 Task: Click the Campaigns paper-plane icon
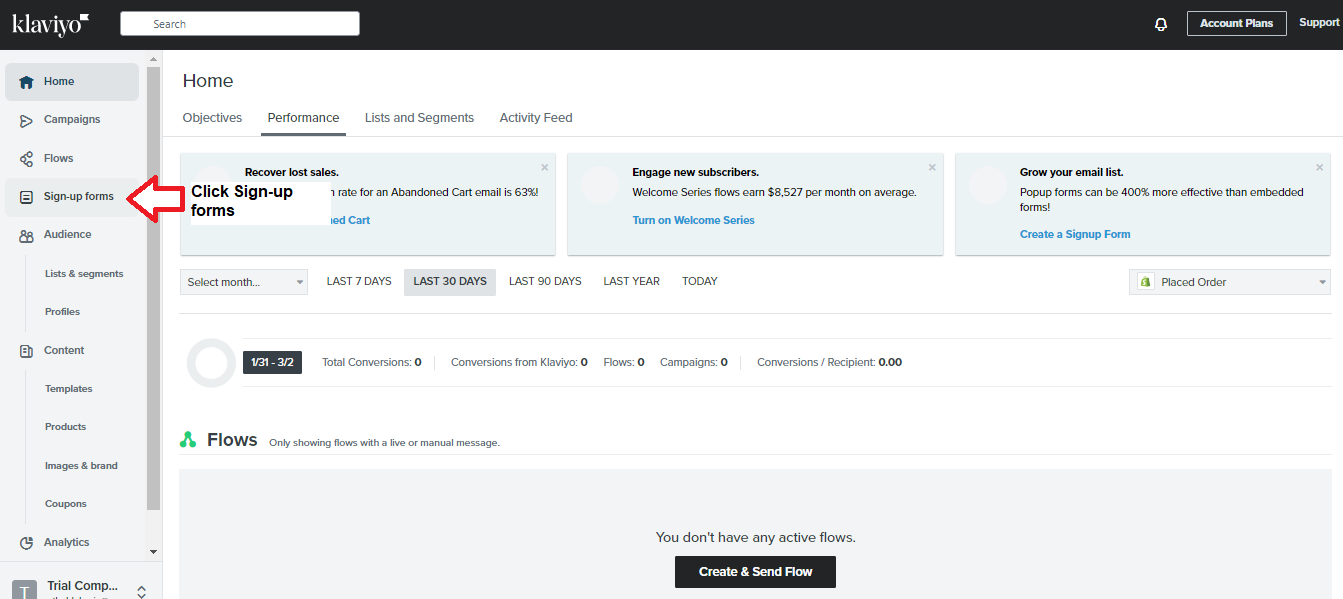(27, 120)
